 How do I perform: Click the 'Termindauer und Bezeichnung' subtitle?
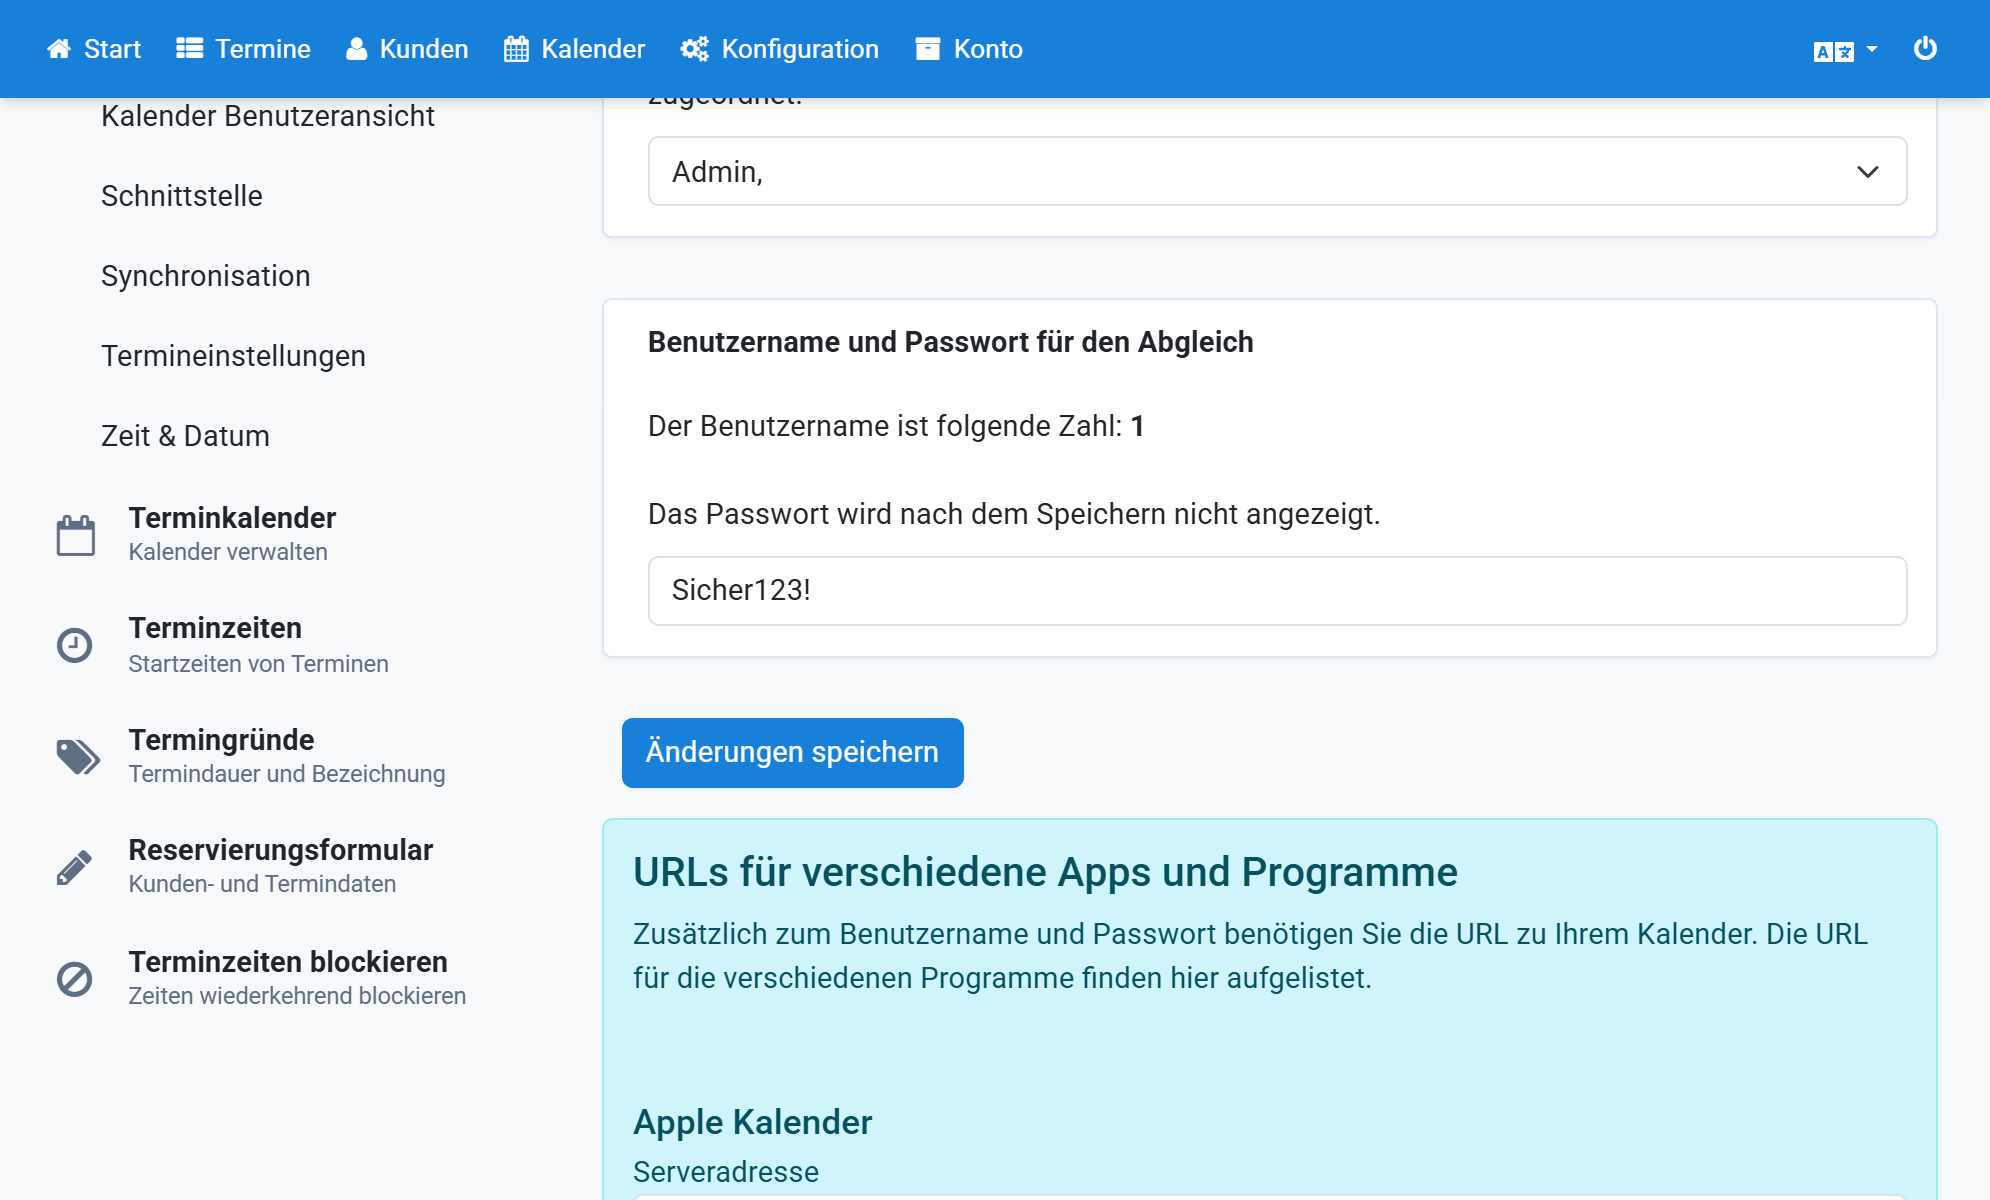(x=287, y=774)
